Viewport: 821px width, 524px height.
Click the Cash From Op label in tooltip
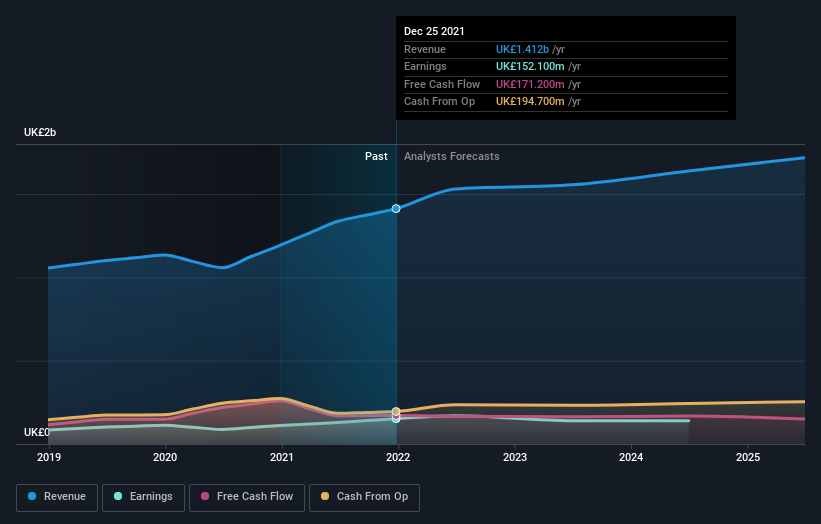(x=439, y=102)
